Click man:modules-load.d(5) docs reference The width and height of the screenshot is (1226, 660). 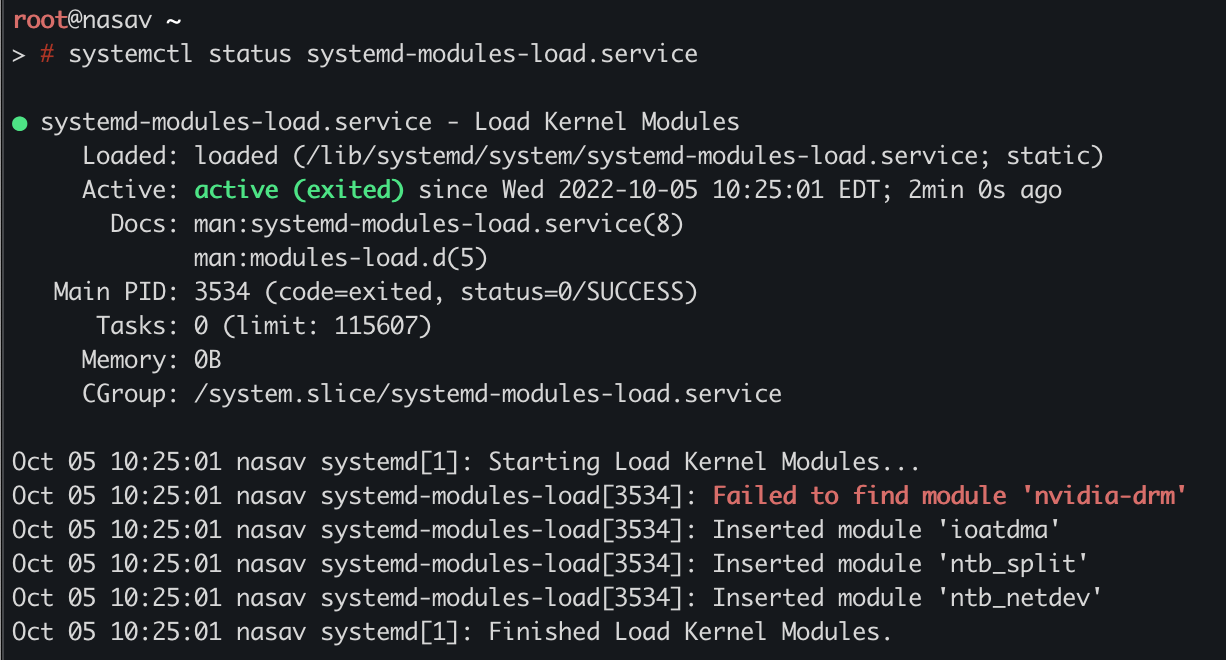(x=341, y=258)
